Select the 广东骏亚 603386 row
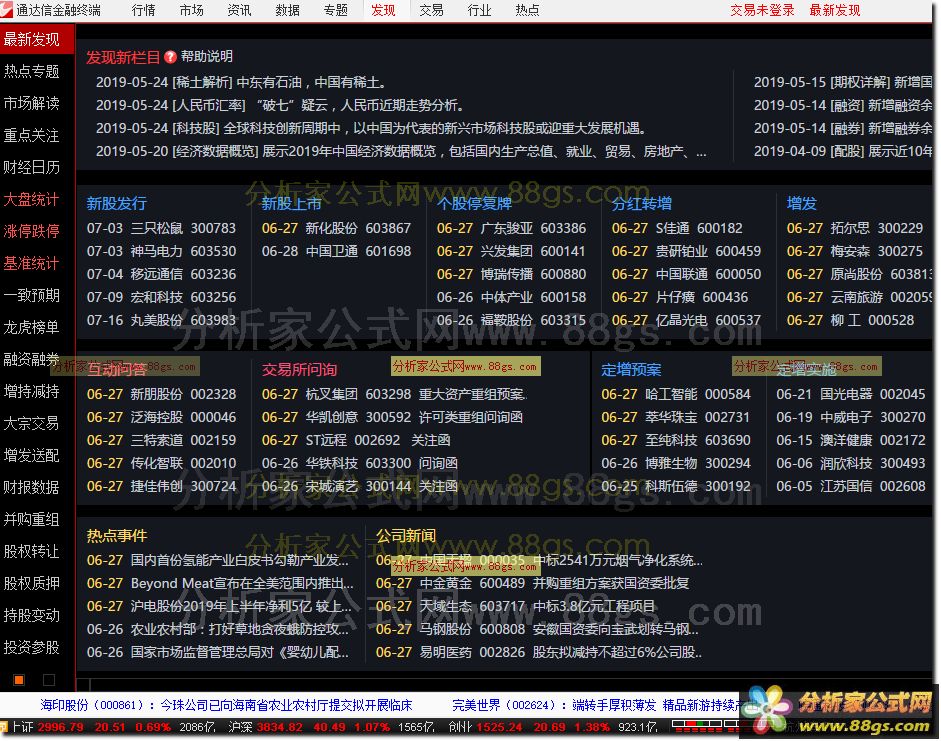The height and width of the screenshot is (741, 941). pyautogui.click(x=511, y=228)
